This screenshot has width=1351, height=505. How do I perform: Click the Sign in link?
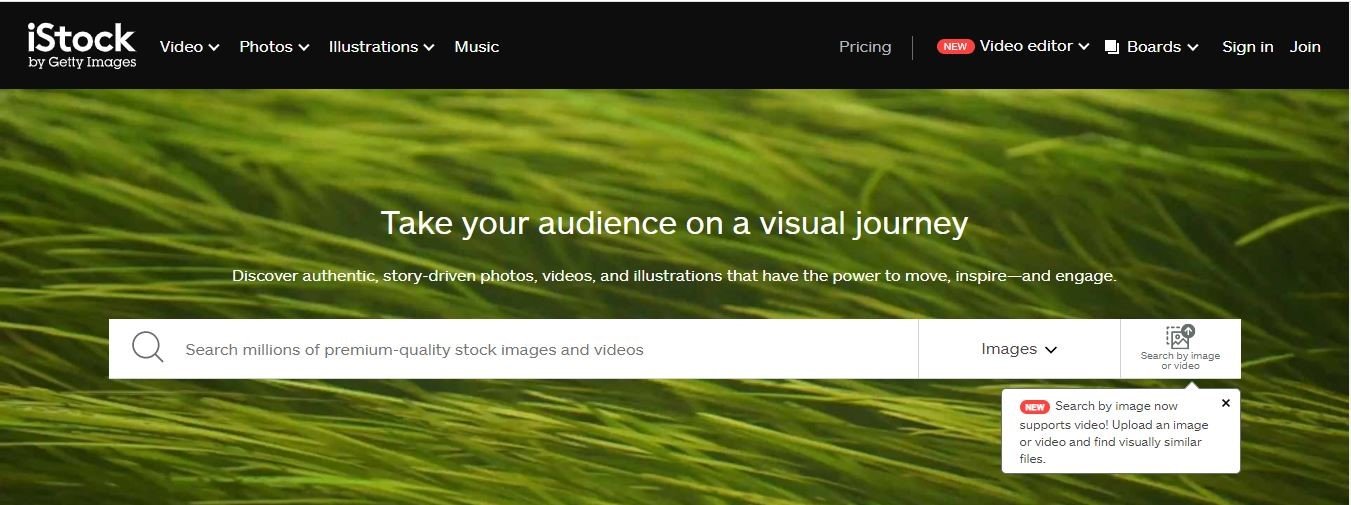click(1248, 47)
